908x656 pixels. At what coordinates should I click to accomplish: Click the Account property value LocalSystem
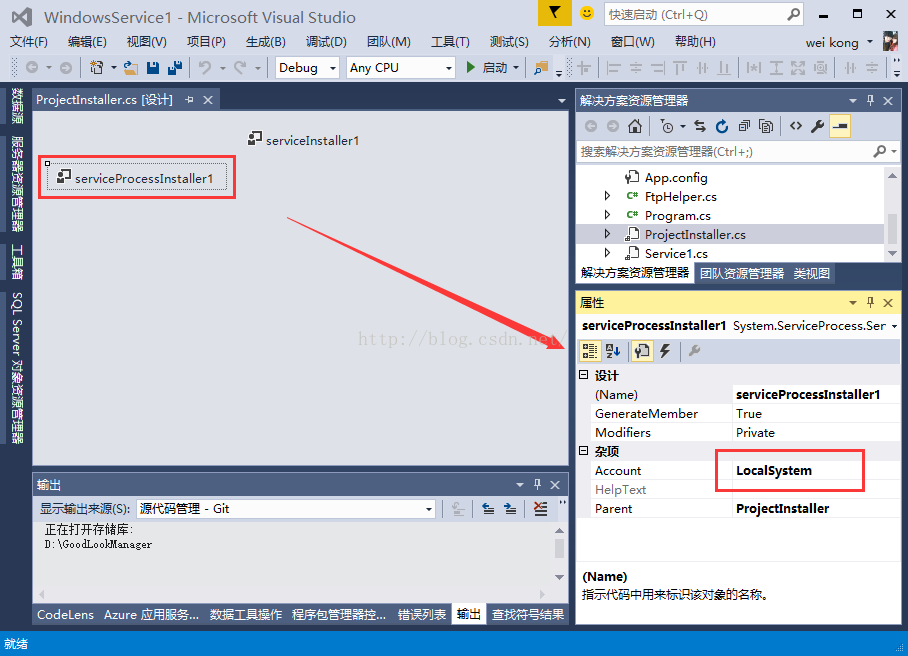[x=817, y=470]
